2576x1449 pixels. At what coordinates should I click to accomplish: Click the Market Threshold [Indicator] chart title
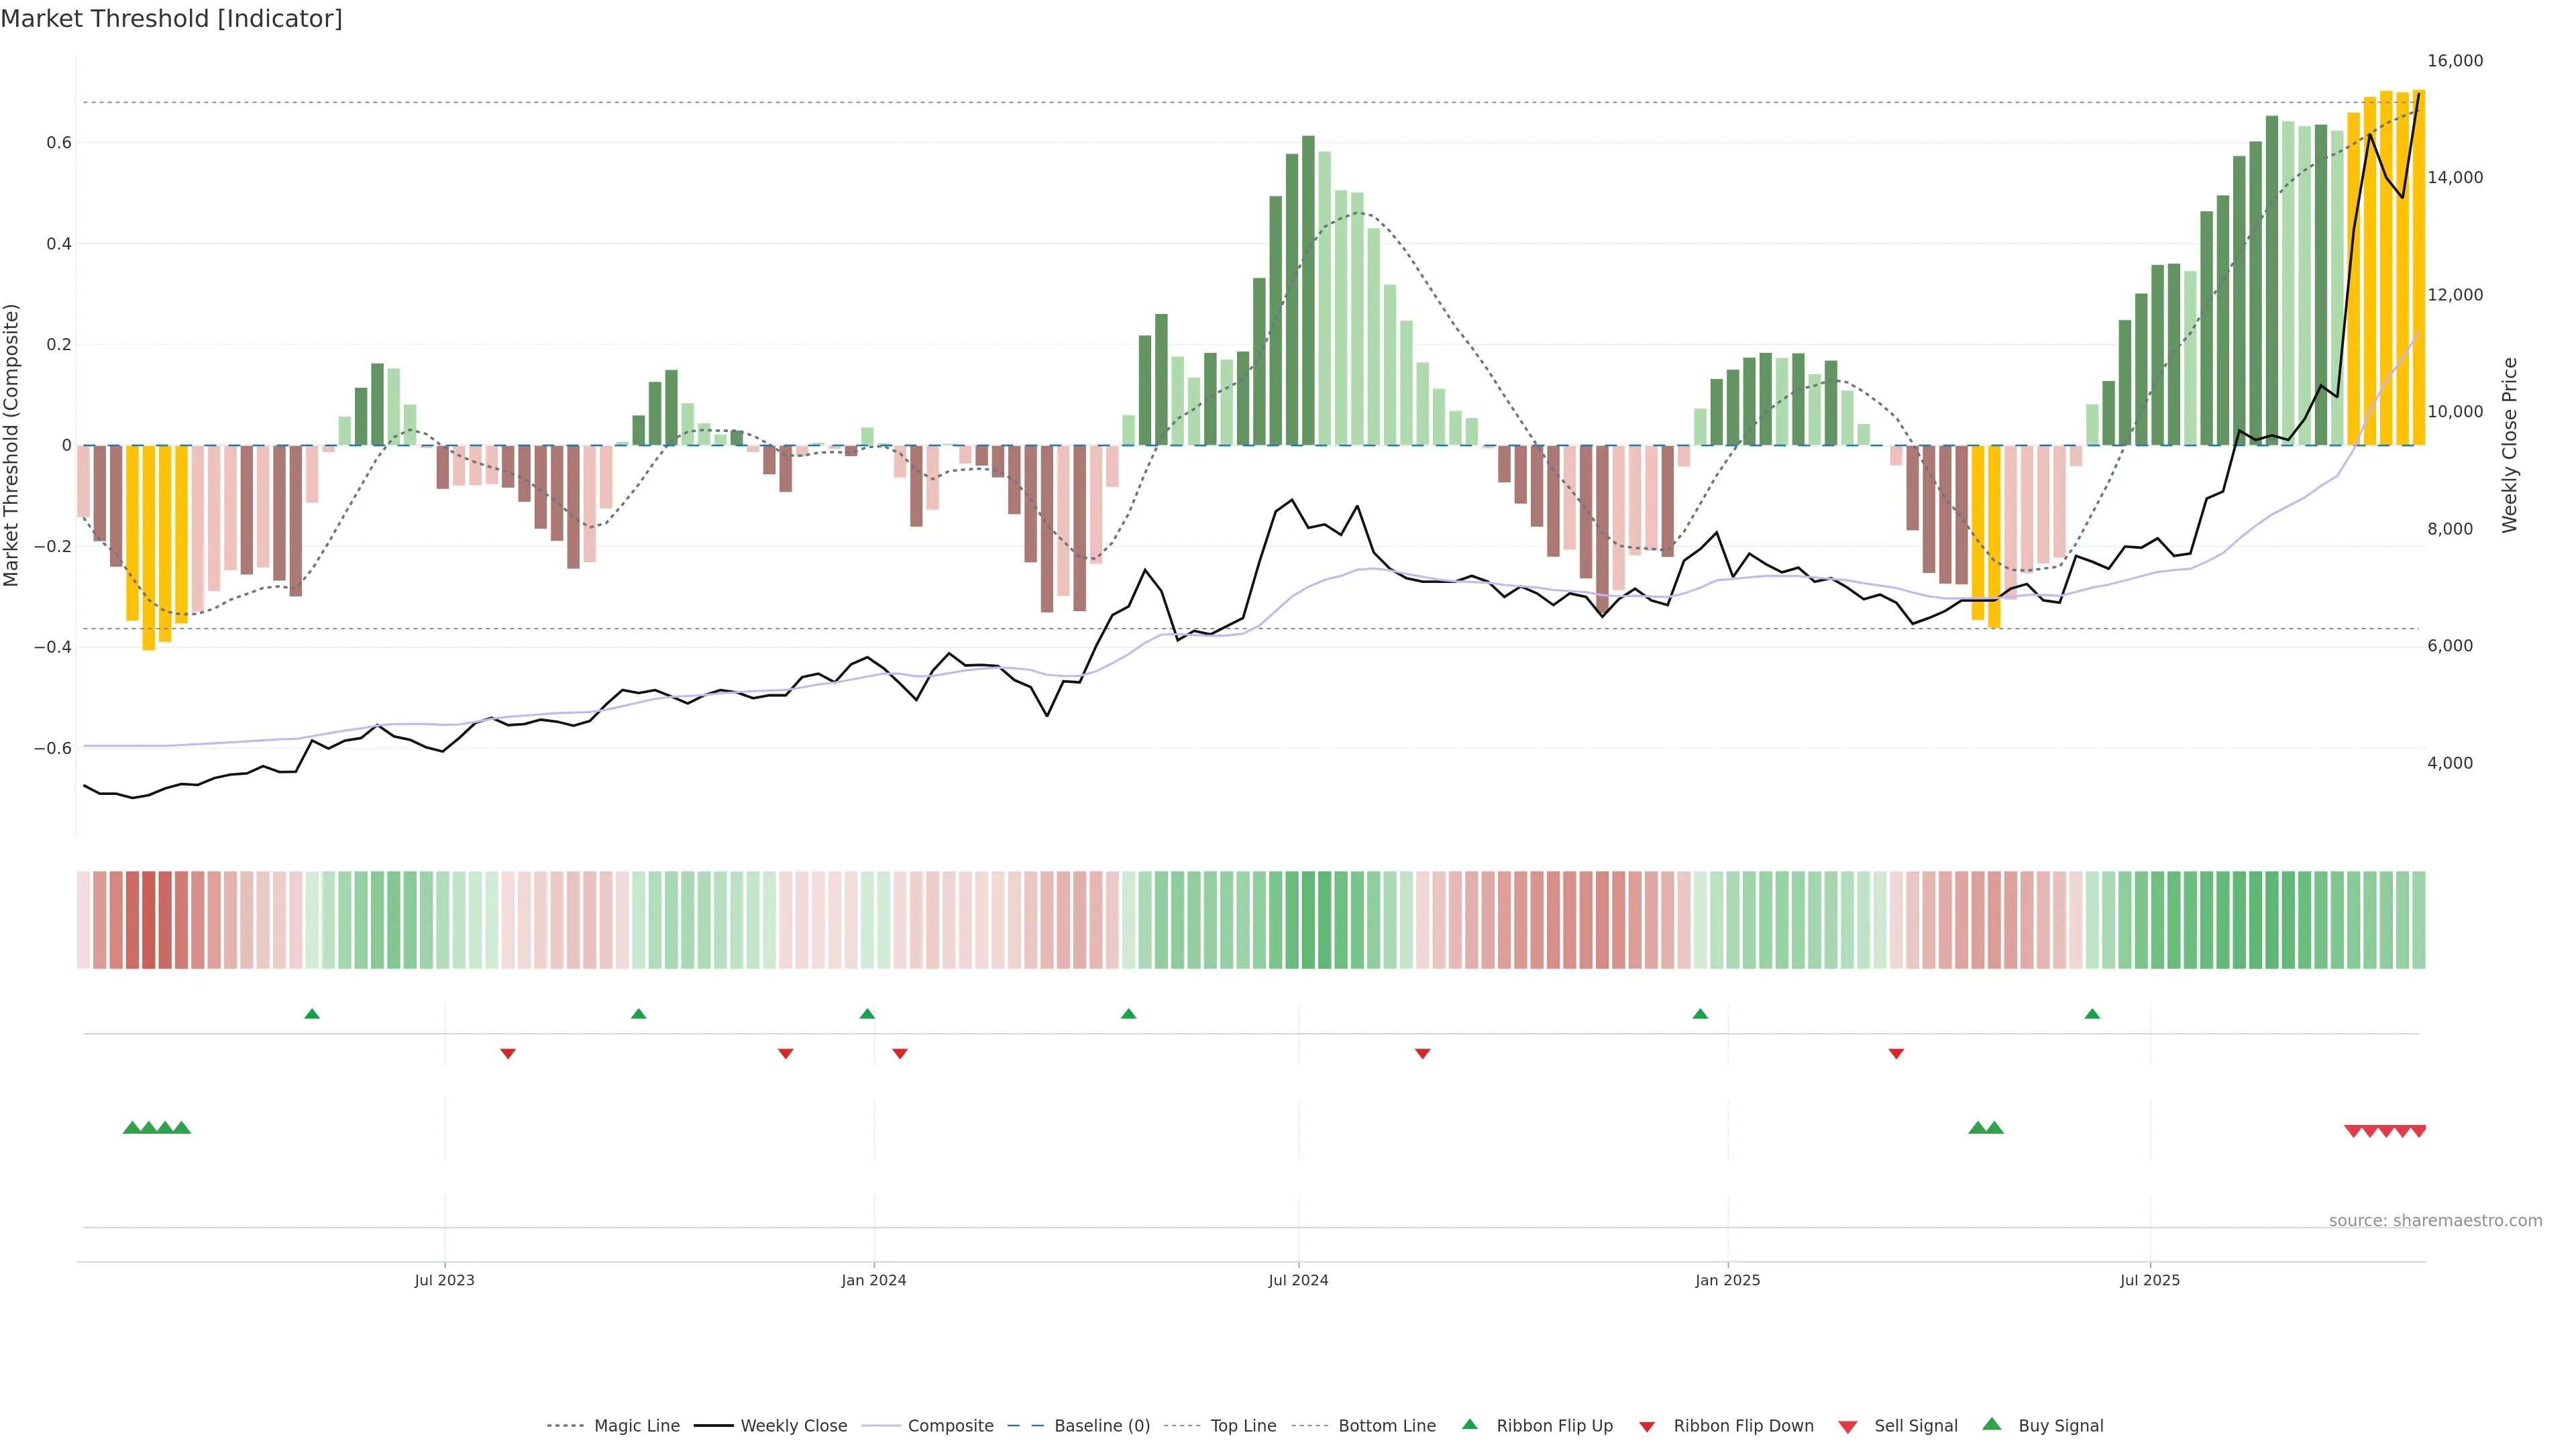coord(172,19)
